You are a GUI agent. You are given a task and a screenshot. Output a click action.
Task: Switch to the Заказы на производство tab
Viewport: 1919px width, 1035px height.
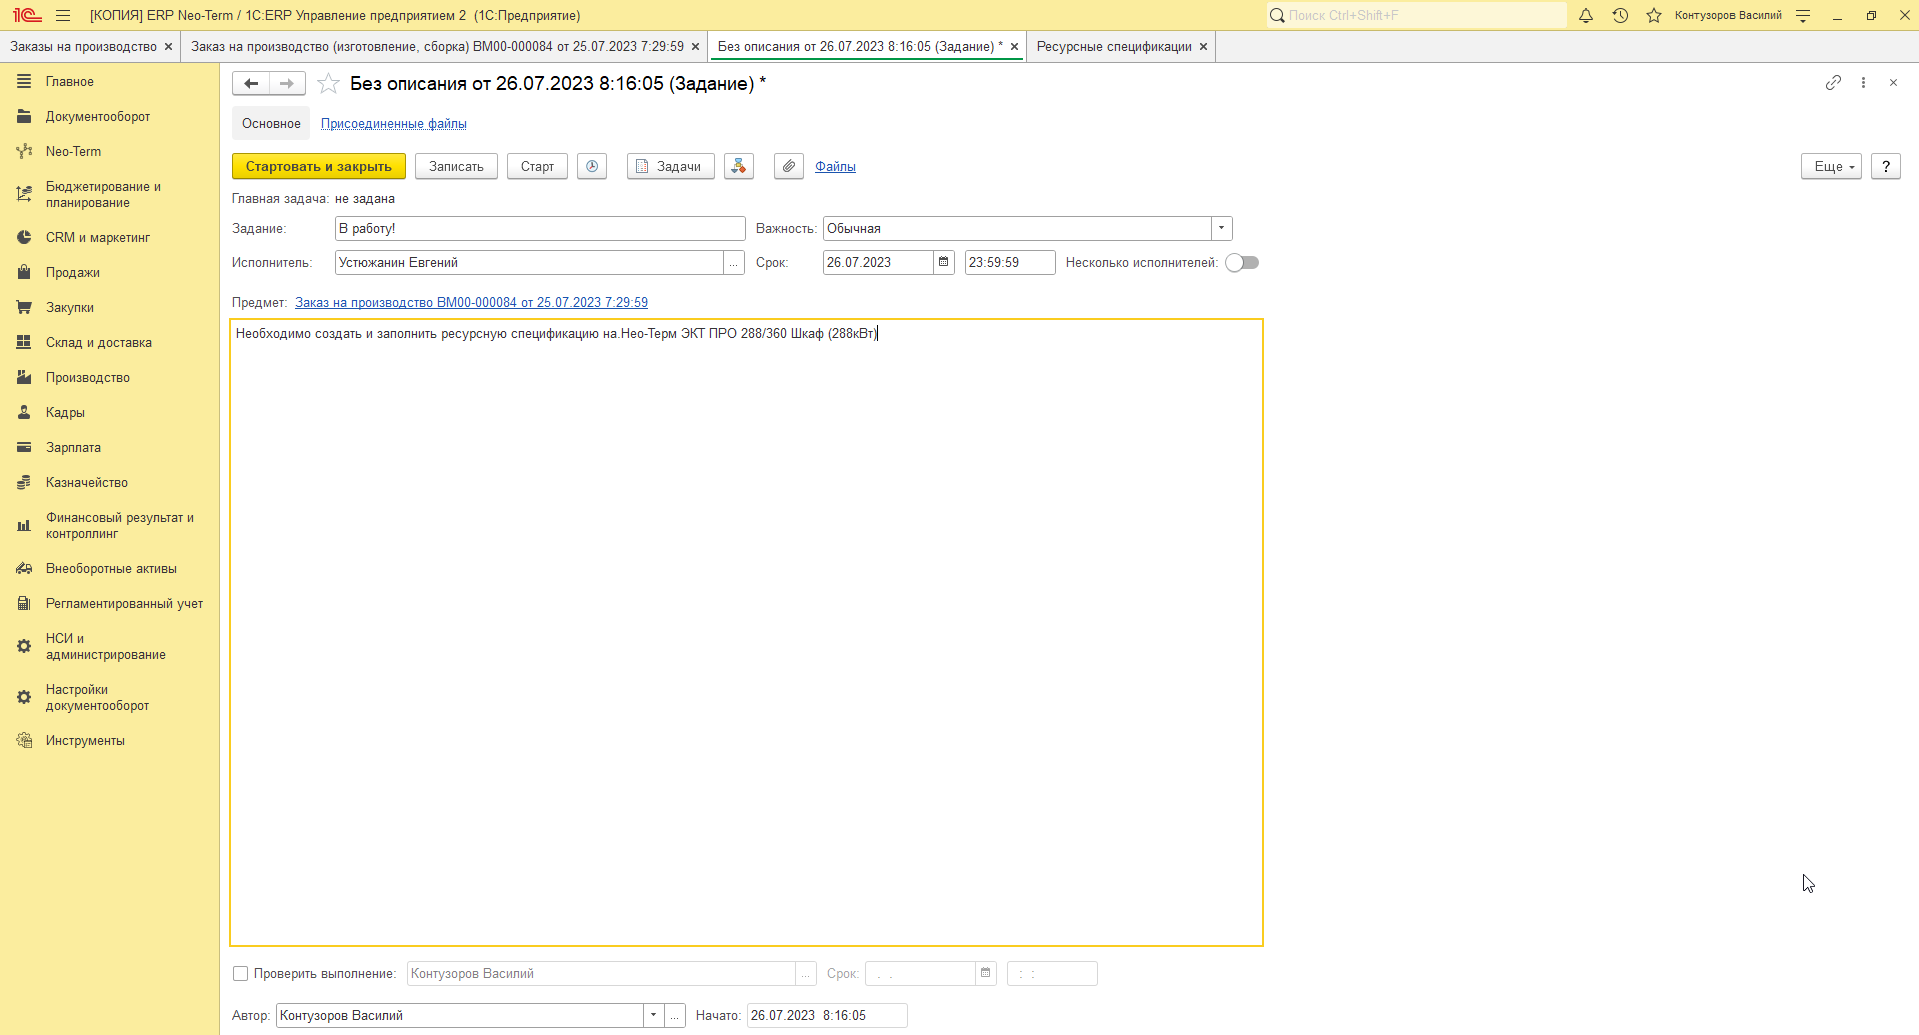pos(83,46)
